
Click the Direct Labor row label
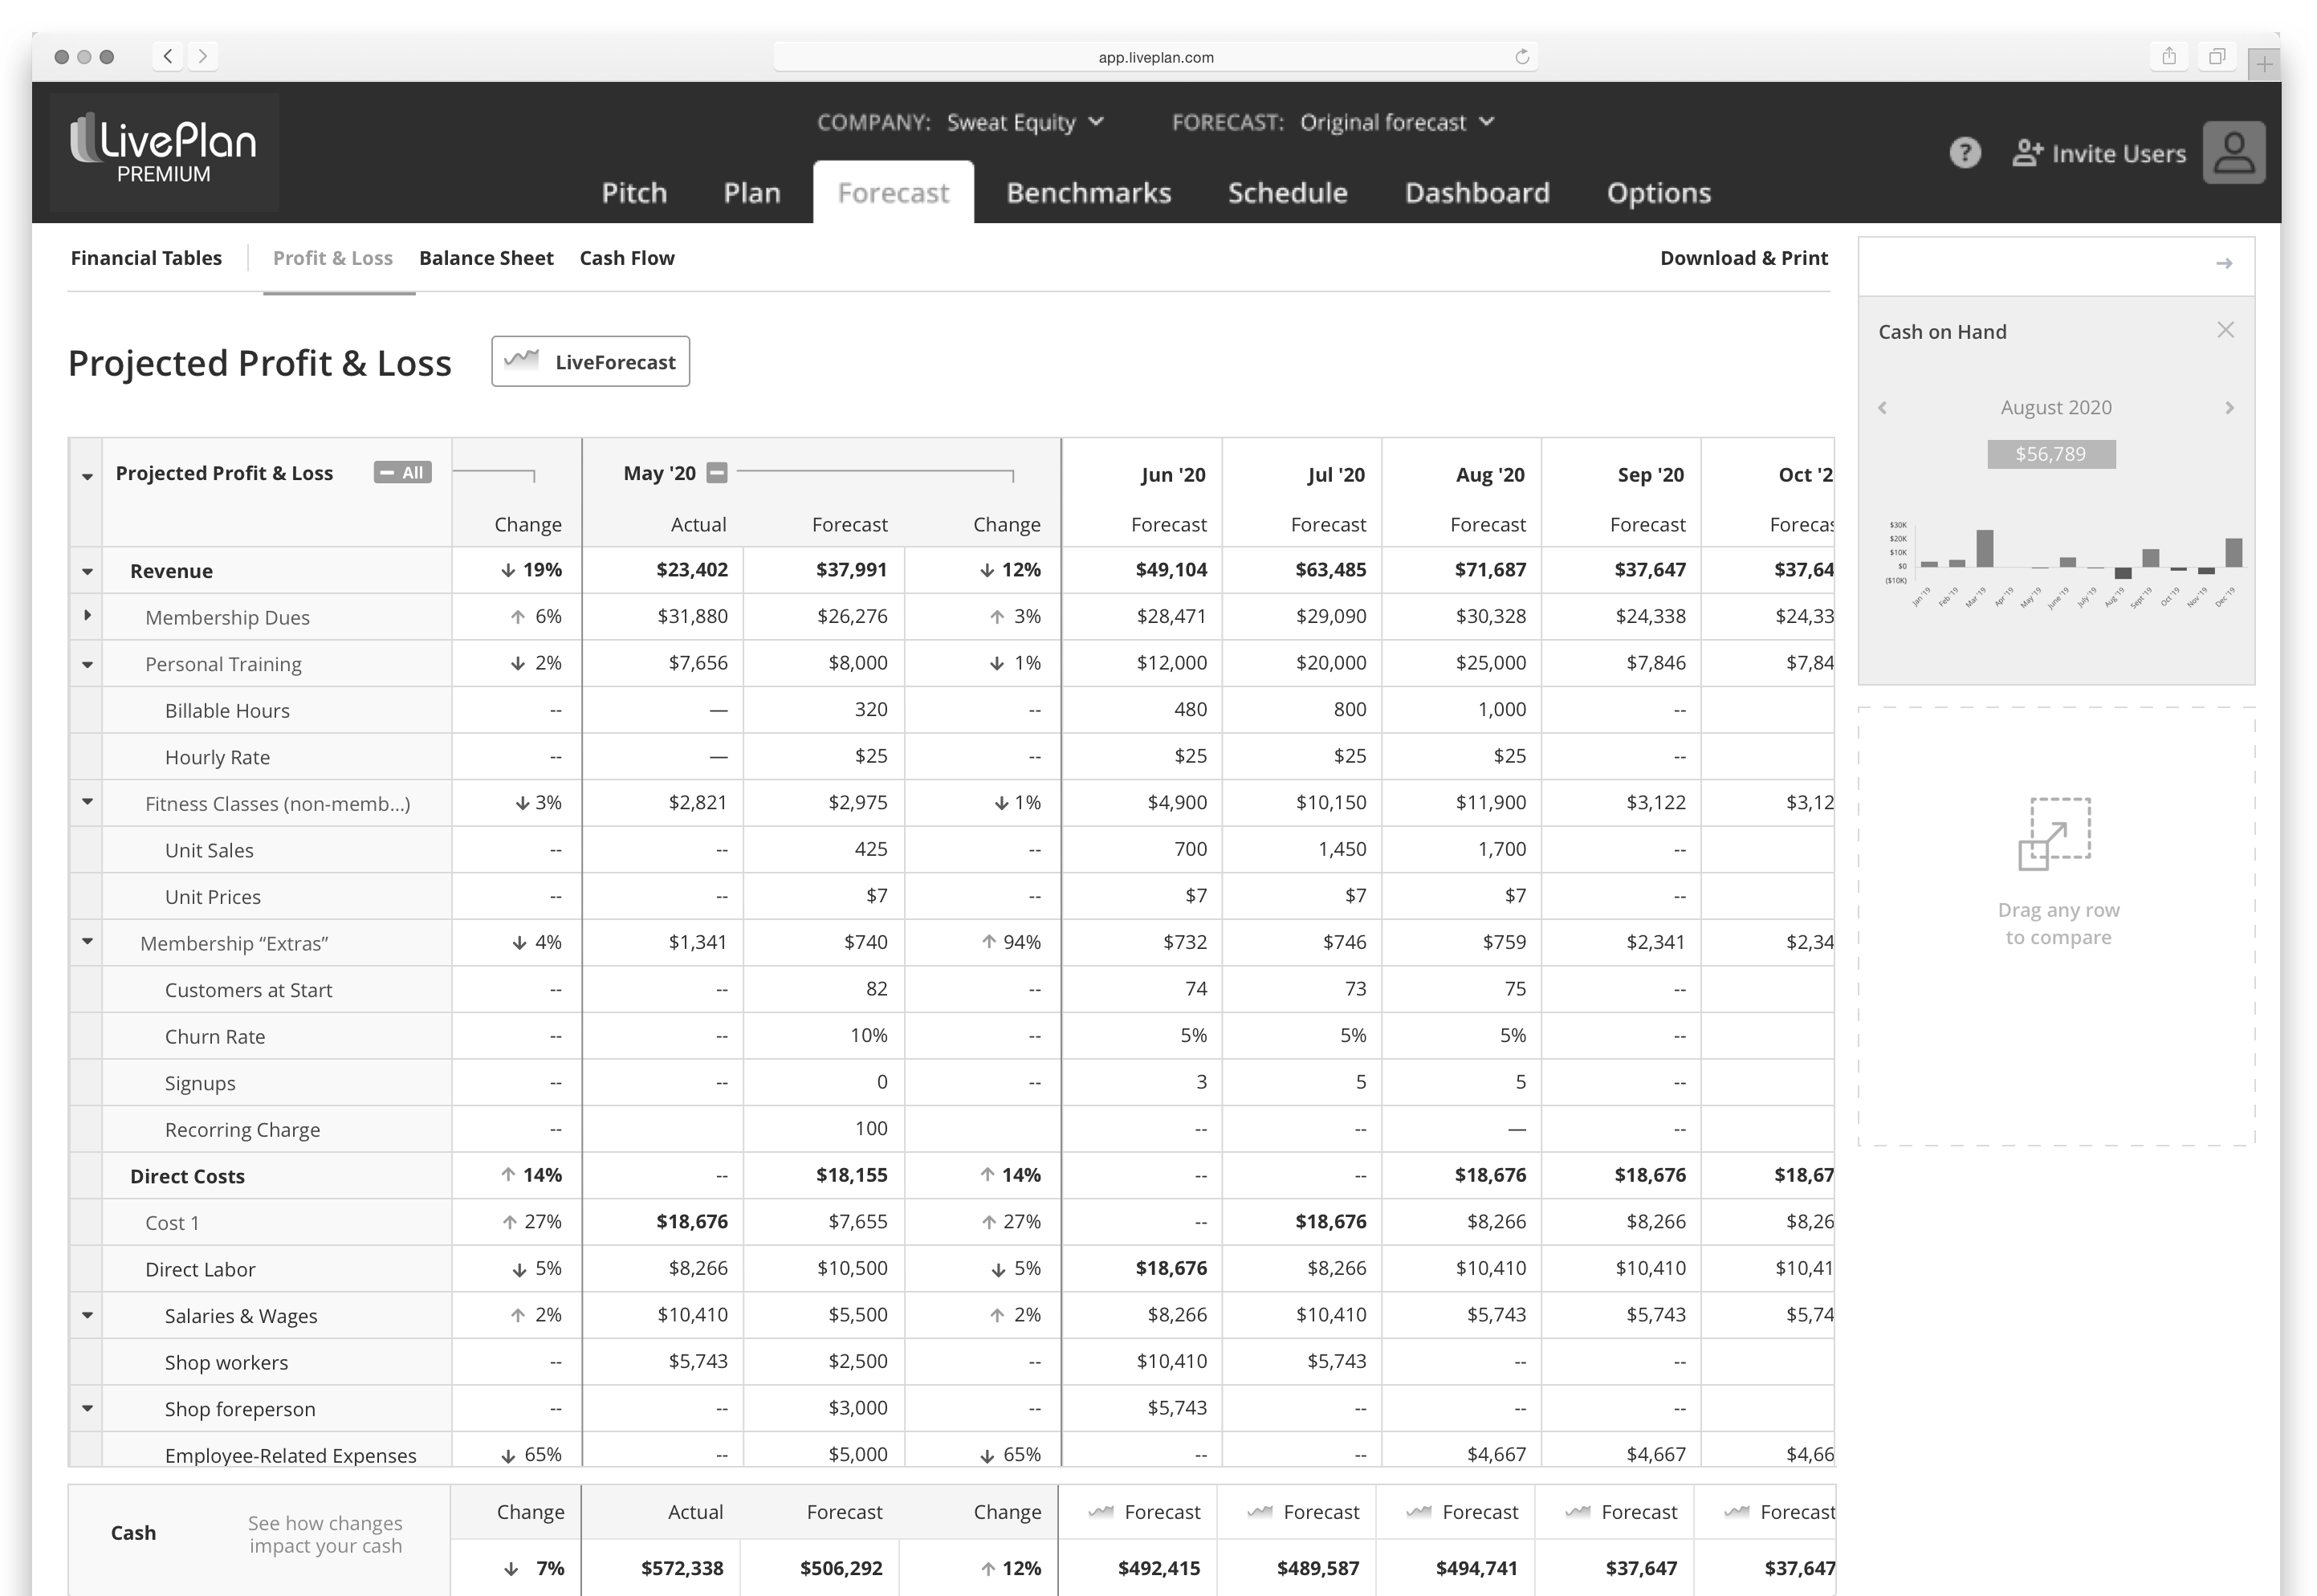click(x=200, y=1270)
